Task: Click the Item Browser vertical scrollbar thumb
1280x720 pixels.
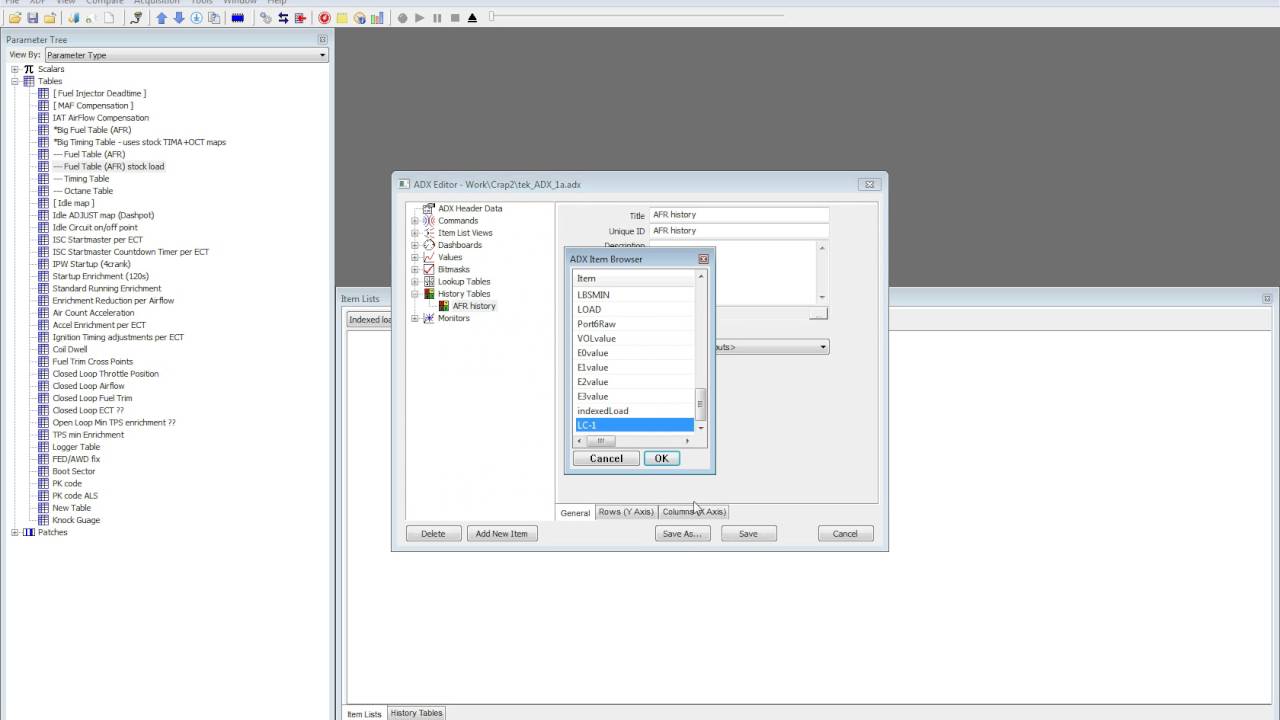Action: (700, 404)
